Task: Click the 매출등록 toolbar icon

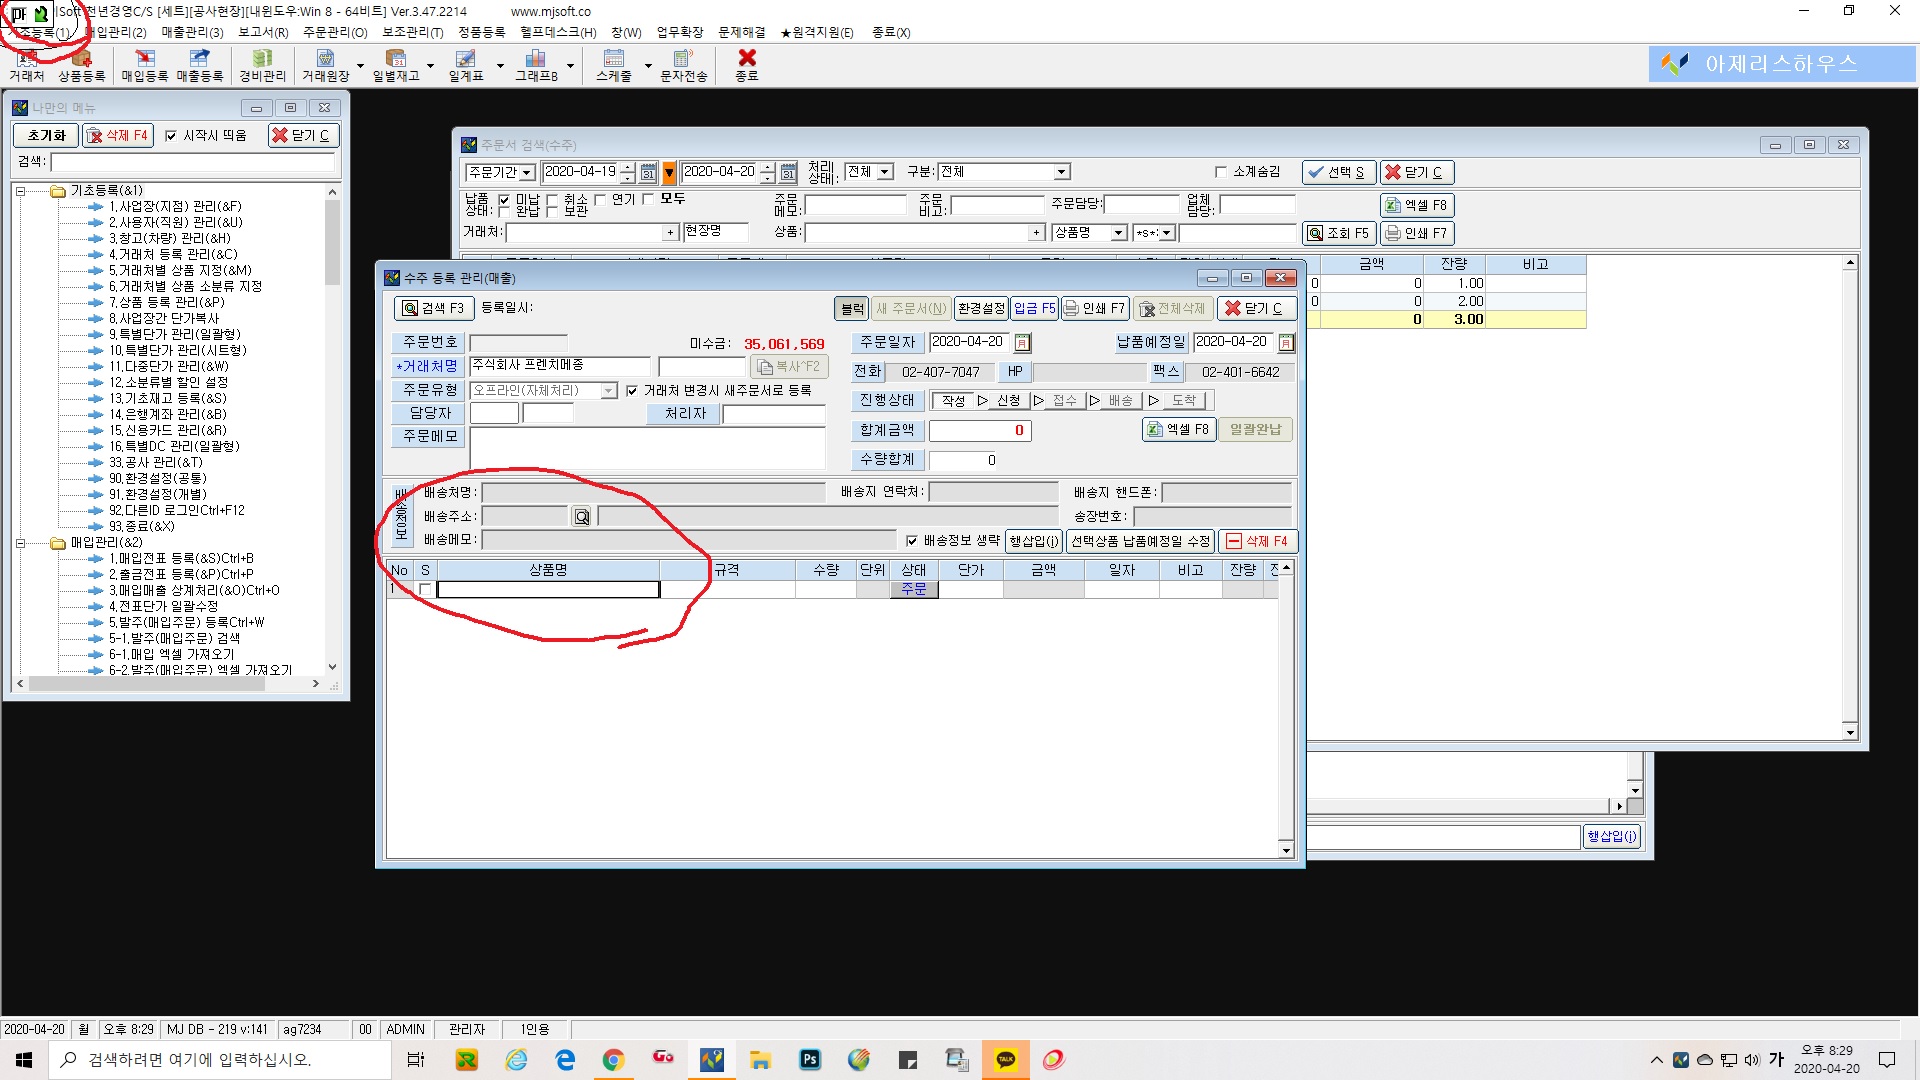Action: 200,65
